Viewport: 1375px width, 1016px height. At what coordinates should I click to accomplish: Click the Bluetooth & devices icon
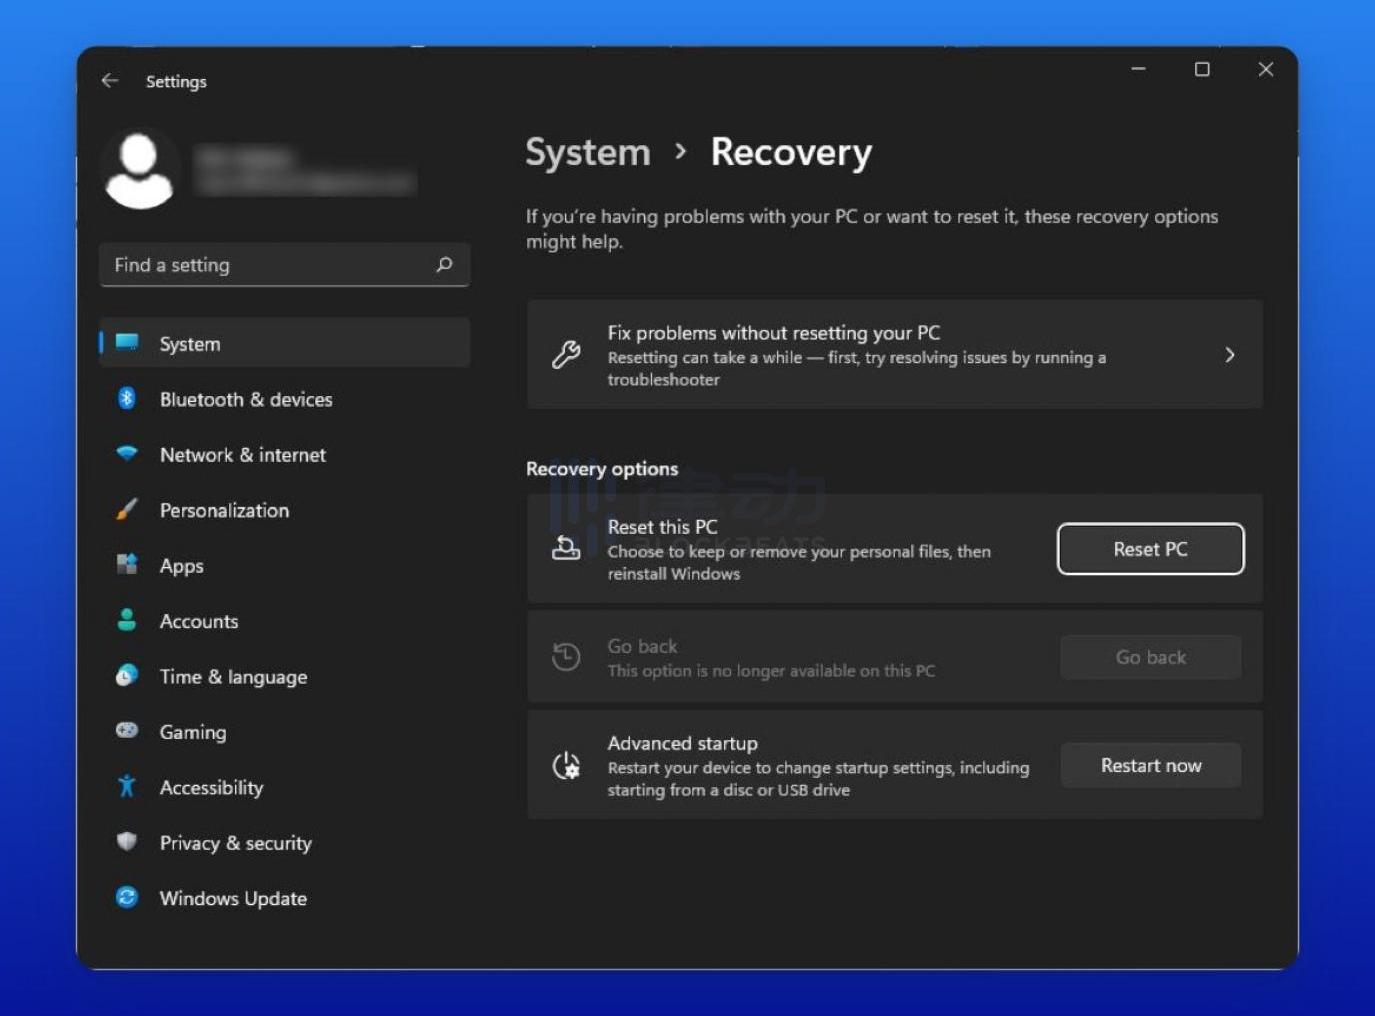click(x=127, y=399)
